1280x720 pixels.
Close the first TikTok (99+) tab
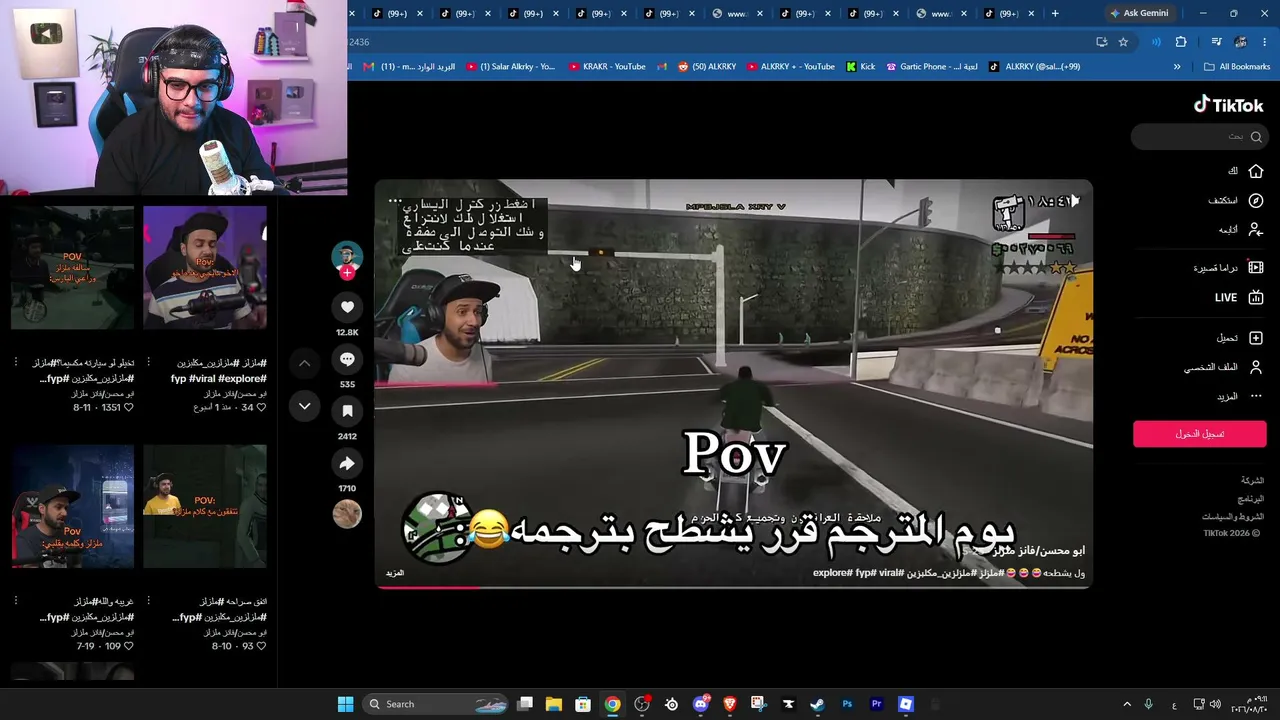[x=419, y=13]
